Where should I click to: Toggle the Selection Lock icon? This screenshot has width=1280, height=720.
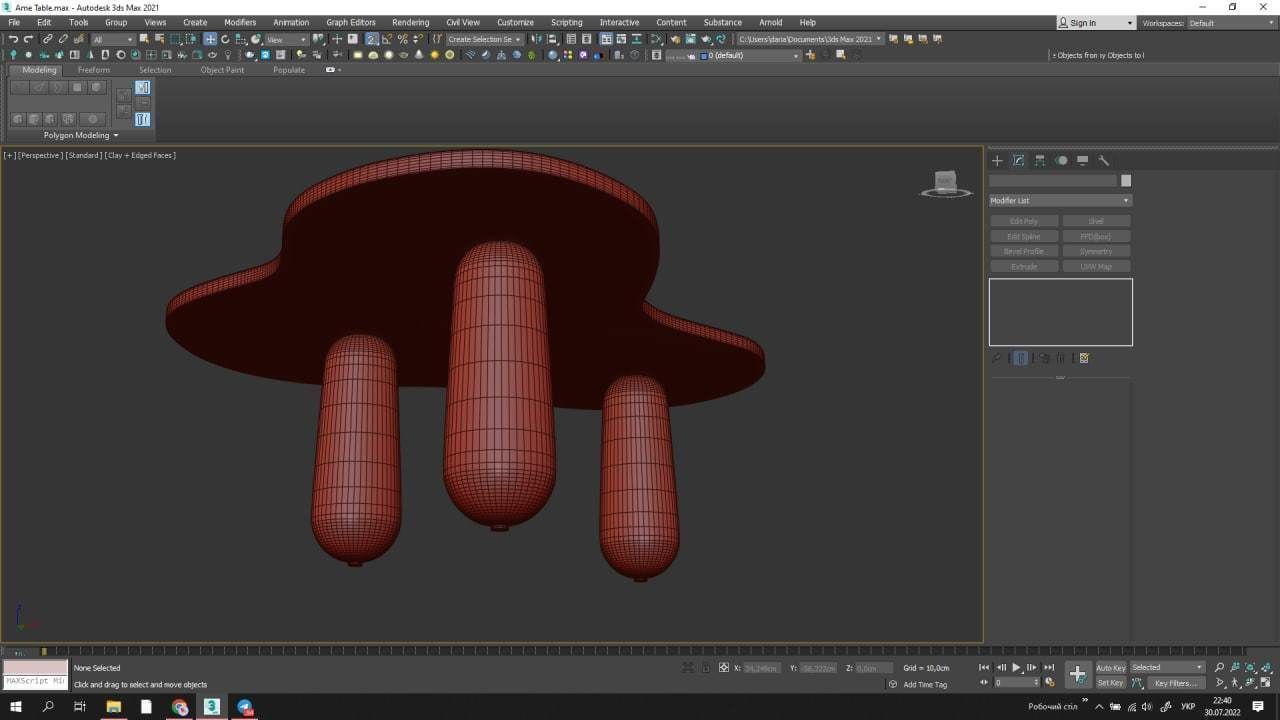[x=706, y=667]
